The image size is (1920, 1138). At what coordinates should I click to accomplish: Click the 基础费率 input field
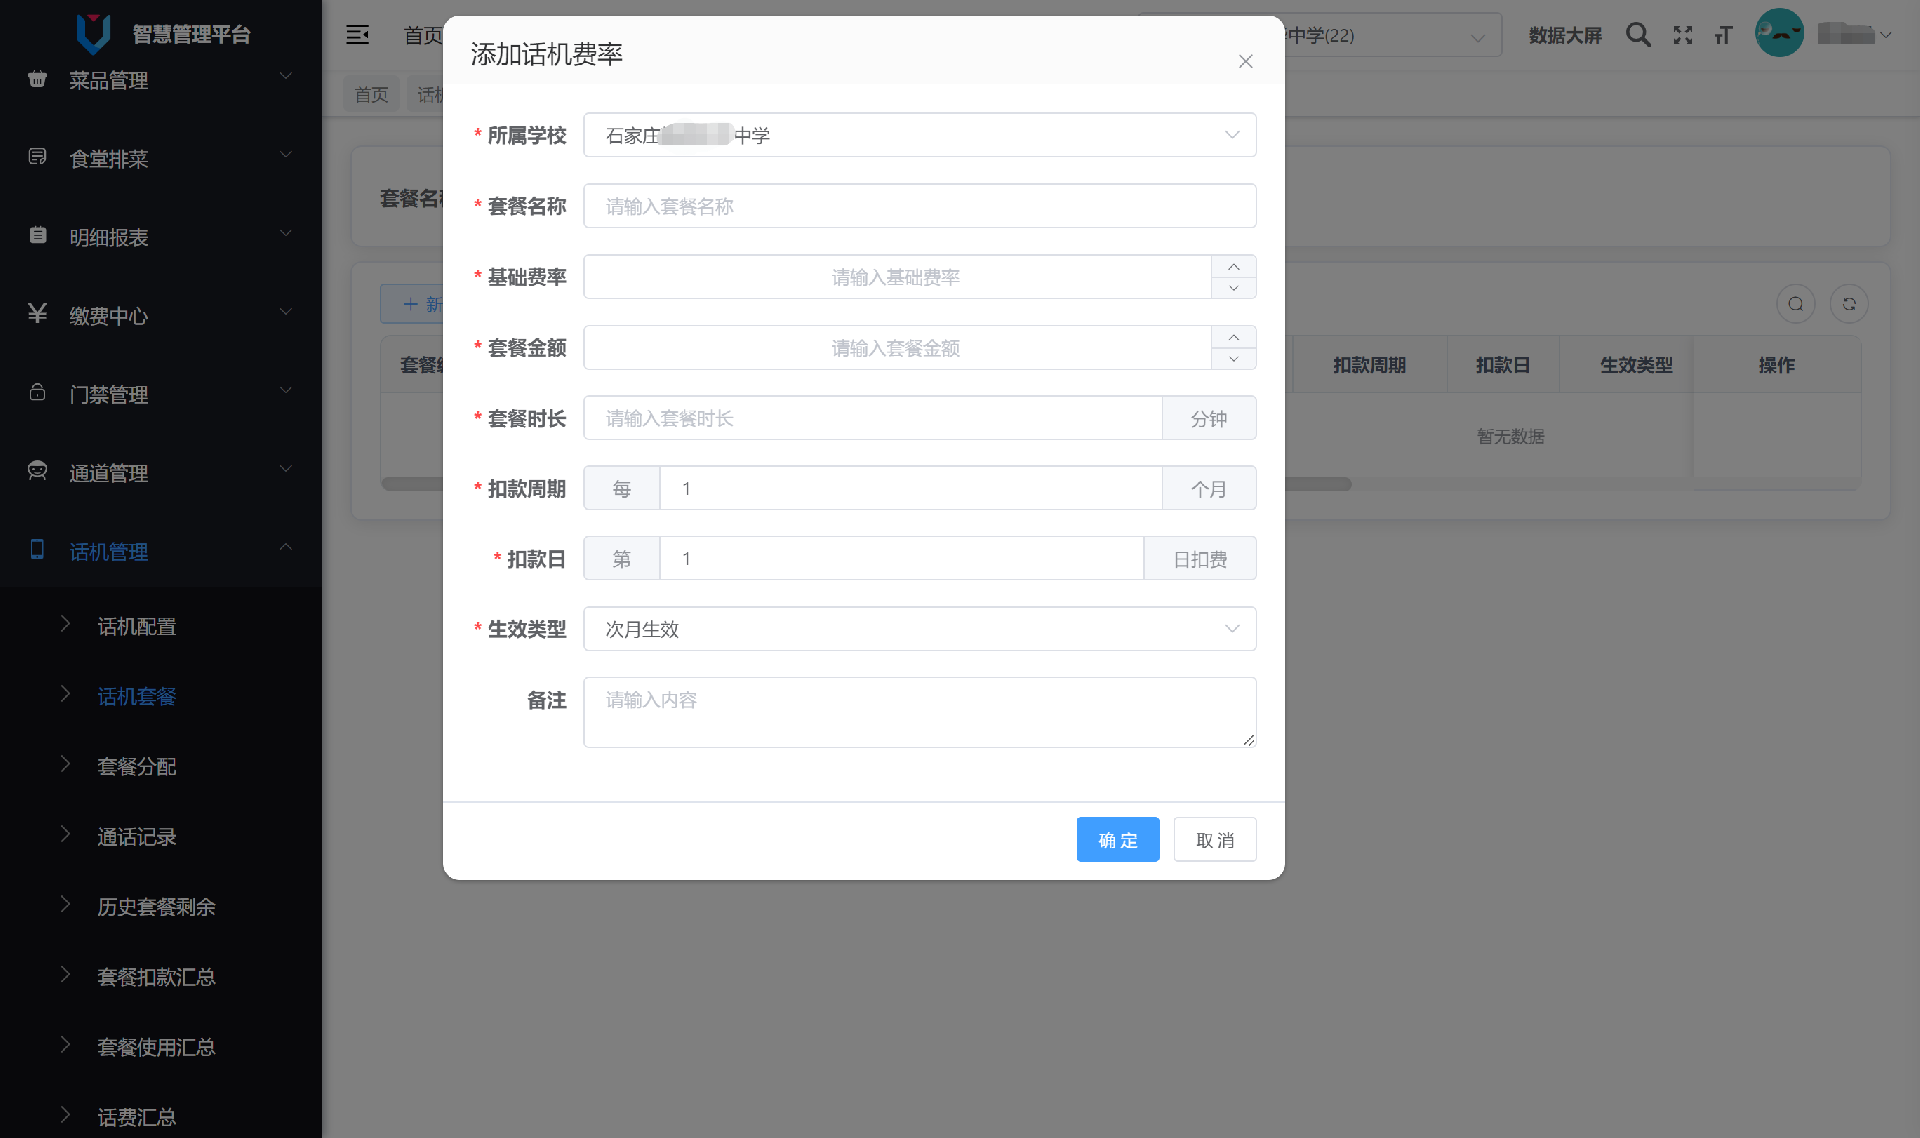(x=897, y=277)
